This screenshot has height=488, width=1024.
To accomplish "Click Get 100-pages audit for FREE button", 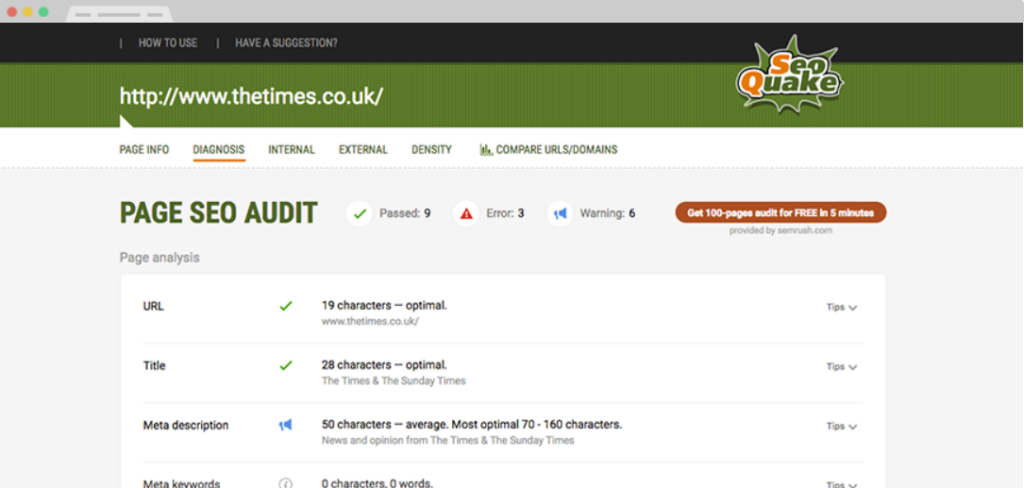I will pyautogui.click(x=780, y=212).
